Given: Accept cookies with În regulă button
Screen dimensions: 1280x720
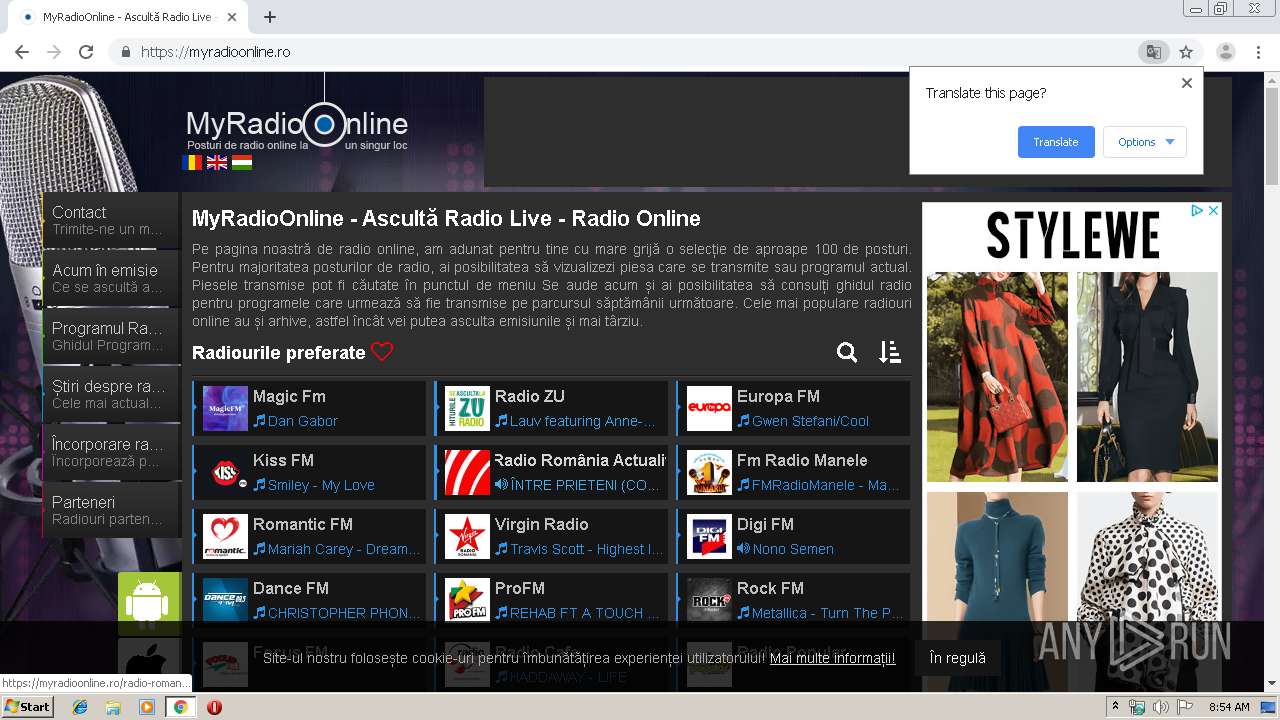Looking at the screenshot, I should pos(957,658).
